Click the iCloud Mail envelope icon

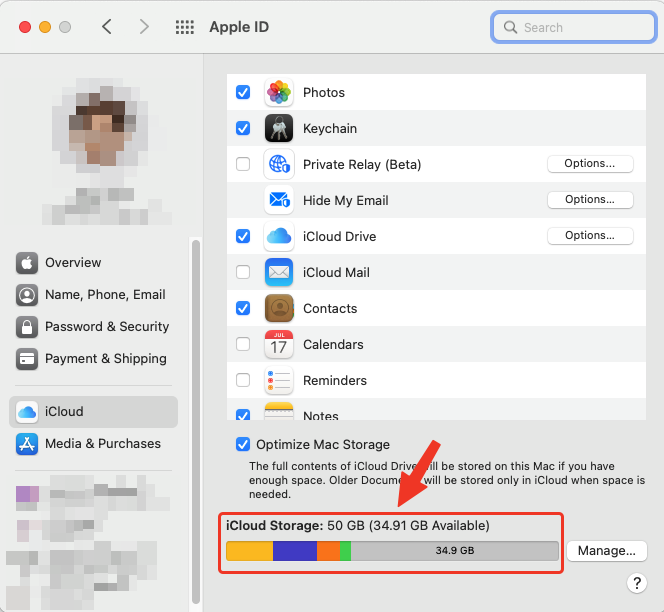tap(279, 272)
